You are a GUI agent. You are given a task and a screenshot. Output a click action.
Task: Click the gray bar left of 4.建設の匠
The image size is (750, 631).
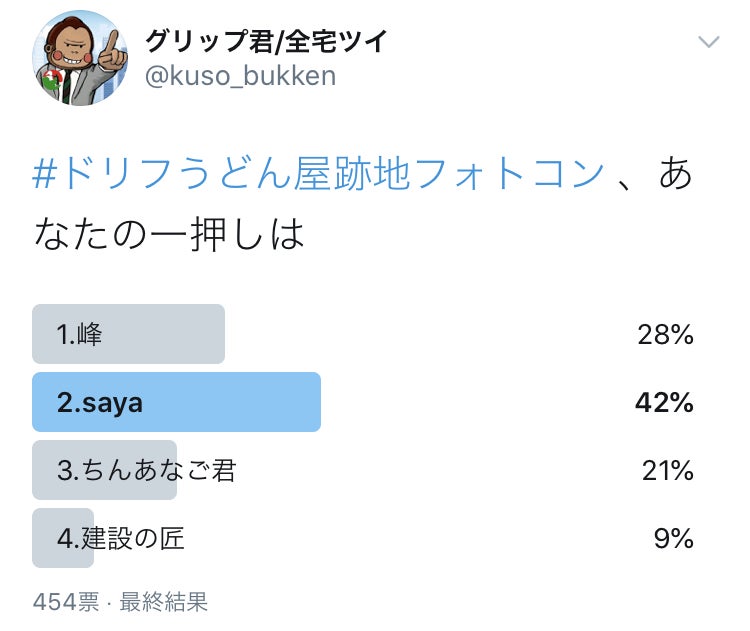[x=43, y=538]
